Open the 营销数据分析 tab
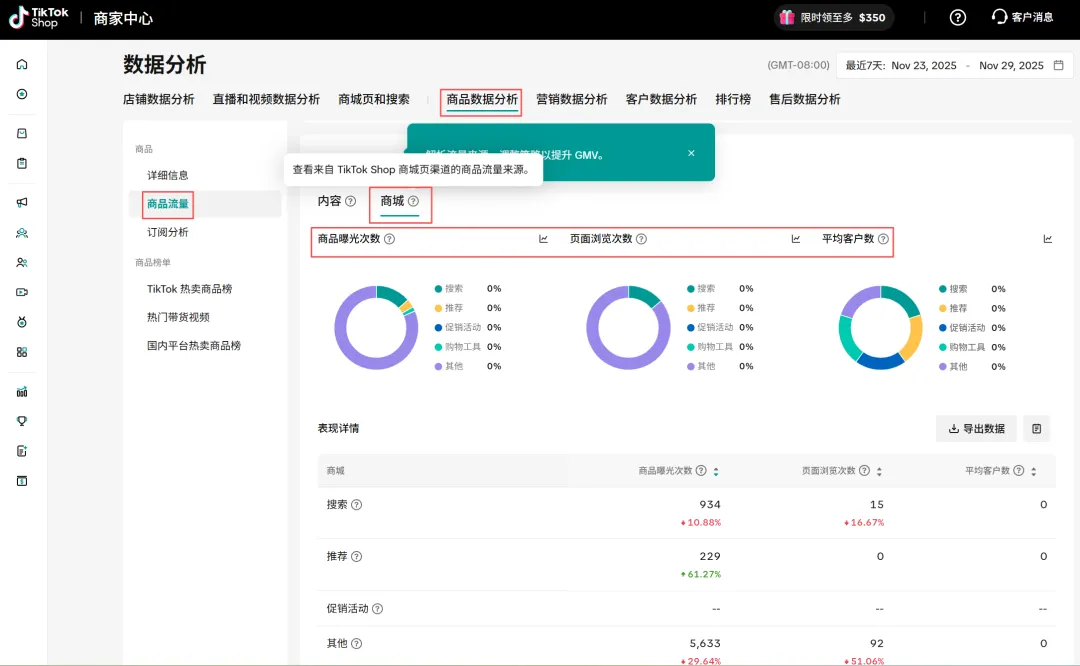The image size is (1080, 666). [571, 99]
